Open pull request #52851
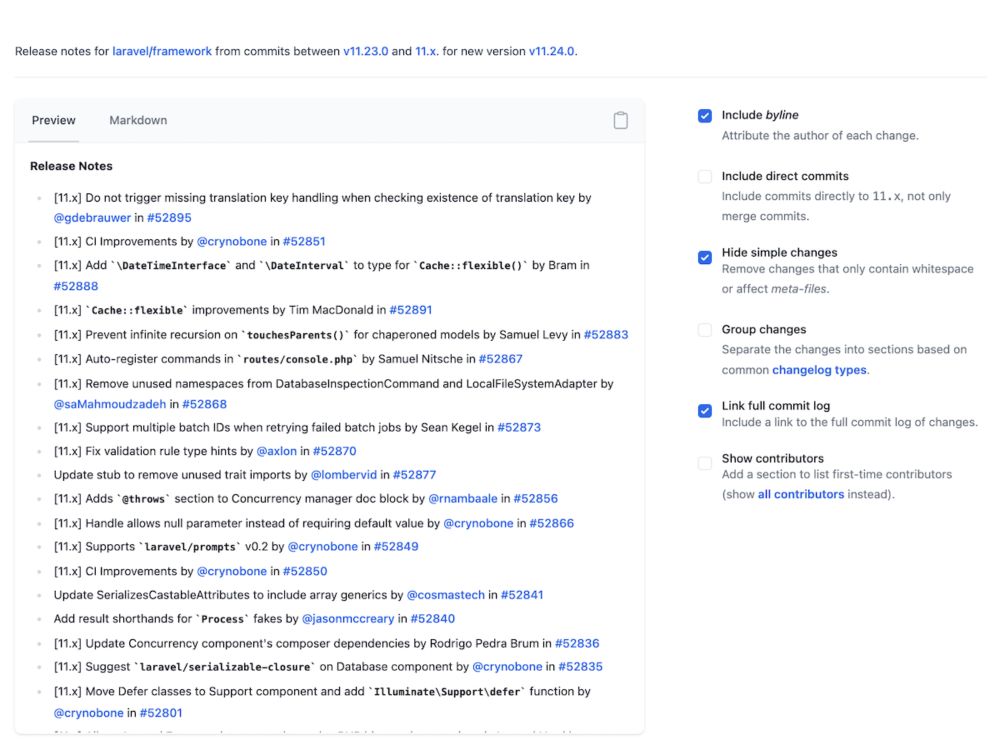The width and height of the screenshot is (1000, 749). tap(304, 241)
